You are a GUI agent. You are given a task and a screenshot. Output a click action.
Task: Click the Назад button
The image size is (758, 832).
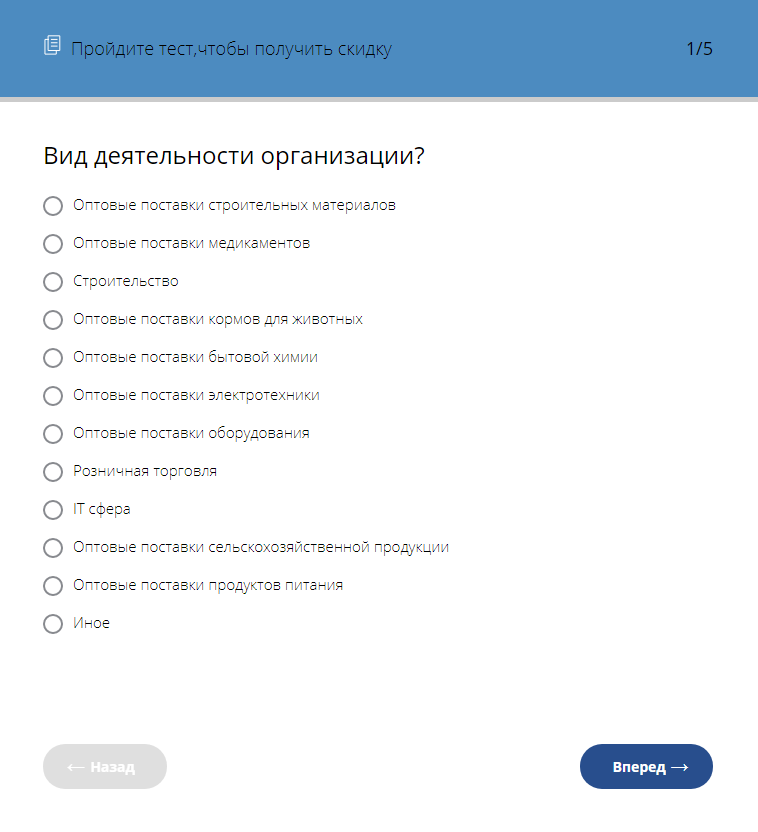104,766
